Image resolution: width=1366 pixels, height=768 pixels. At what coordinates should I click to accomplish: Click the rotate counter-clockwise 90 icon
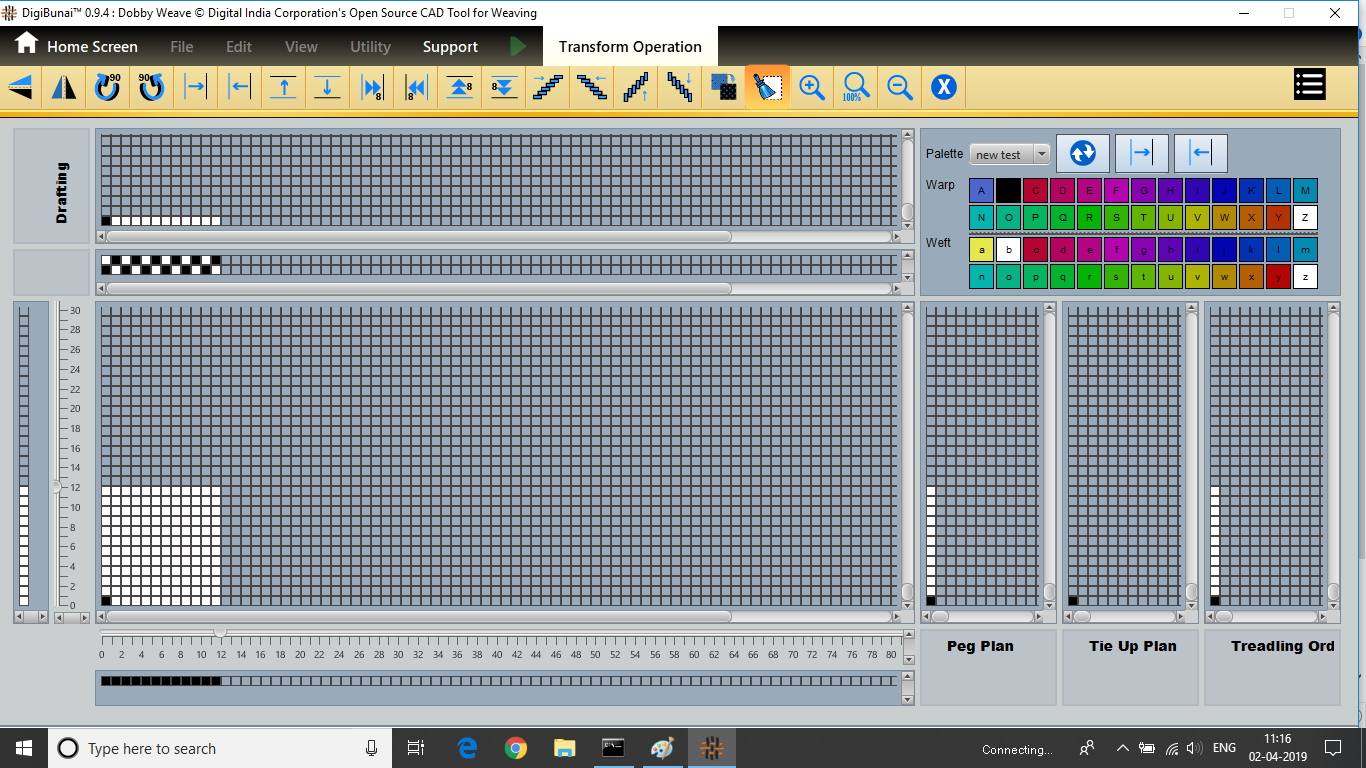click(x=151, y=88)
